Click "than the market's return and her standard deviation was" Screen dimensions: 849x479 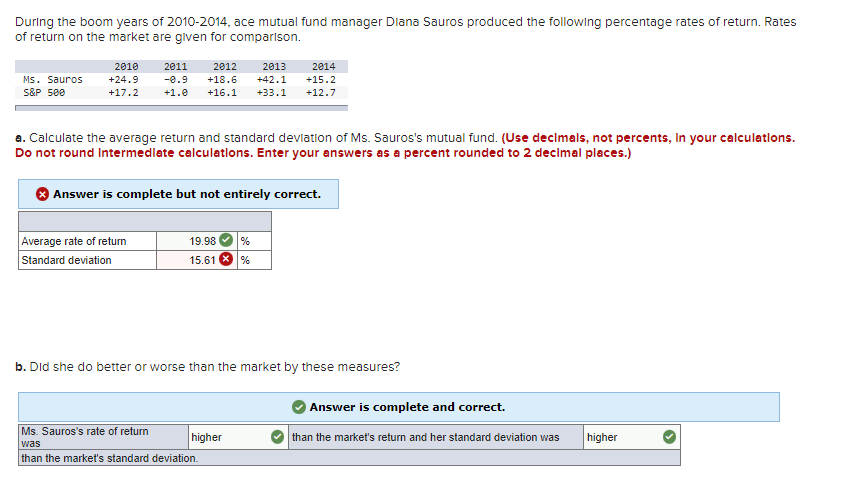point(426,437)
